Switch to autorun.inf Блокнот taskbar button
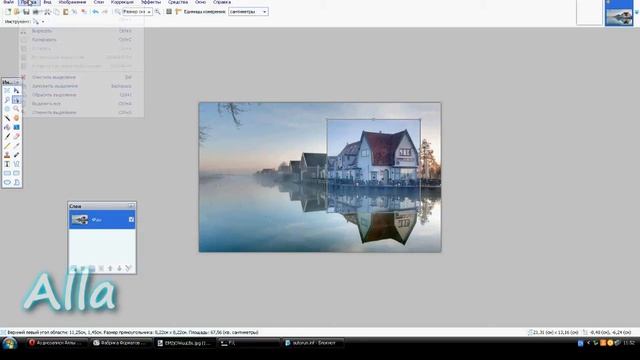The image size is (640, 360). pos(313,343)
